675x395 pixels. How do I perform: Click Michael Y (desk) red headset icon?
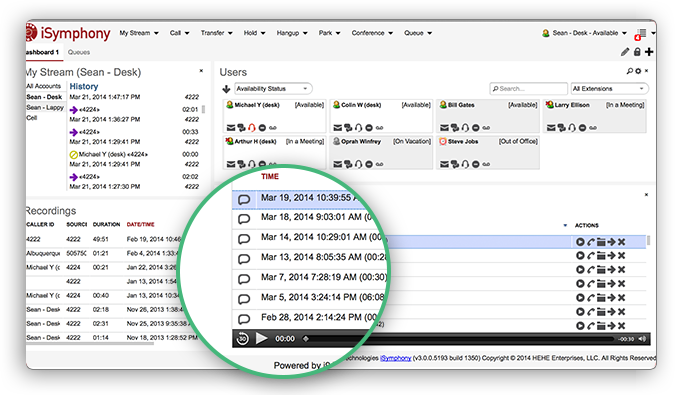point(252,127)
